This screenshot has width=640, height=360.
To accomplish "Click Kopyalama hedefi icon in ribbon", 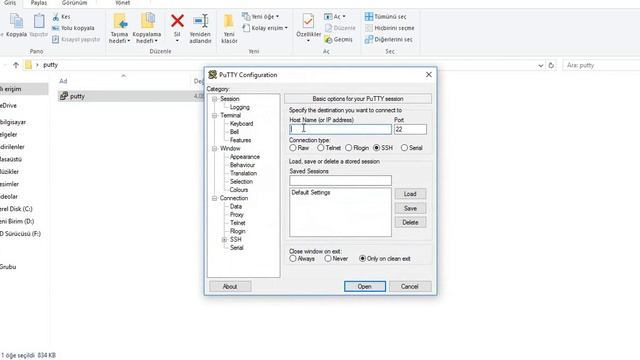I will coord(147,21).
